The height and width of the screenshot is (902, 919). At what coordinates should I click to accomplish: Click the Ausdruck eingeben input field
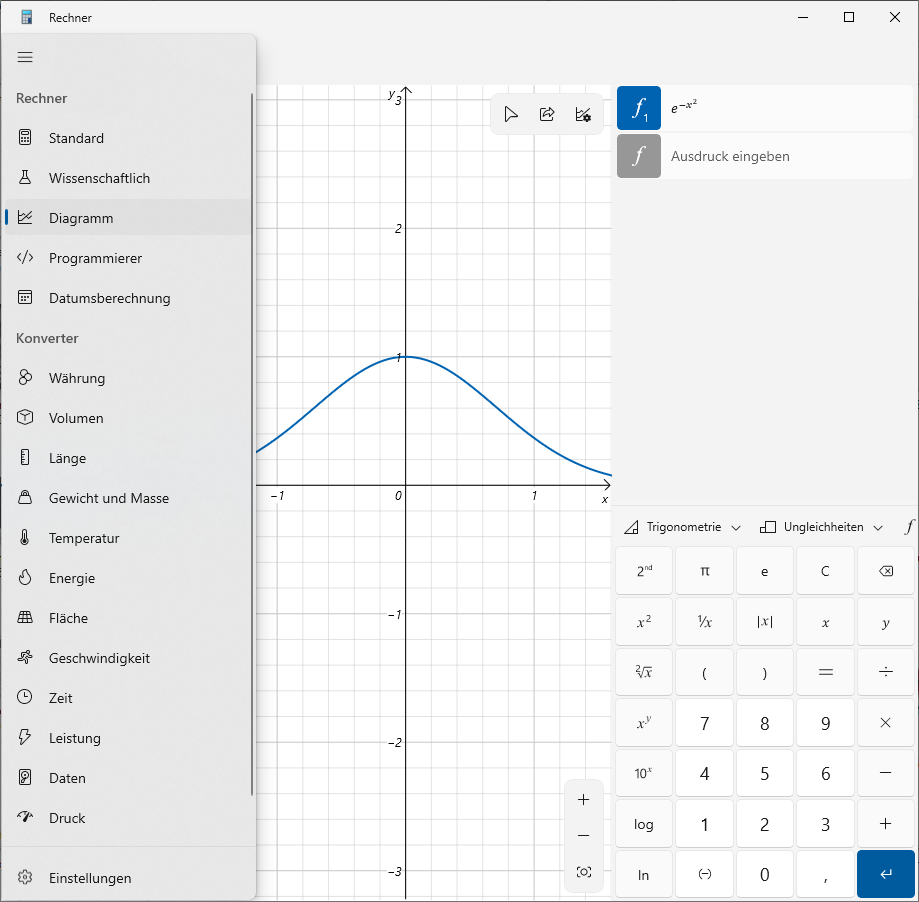pos(787,156)
